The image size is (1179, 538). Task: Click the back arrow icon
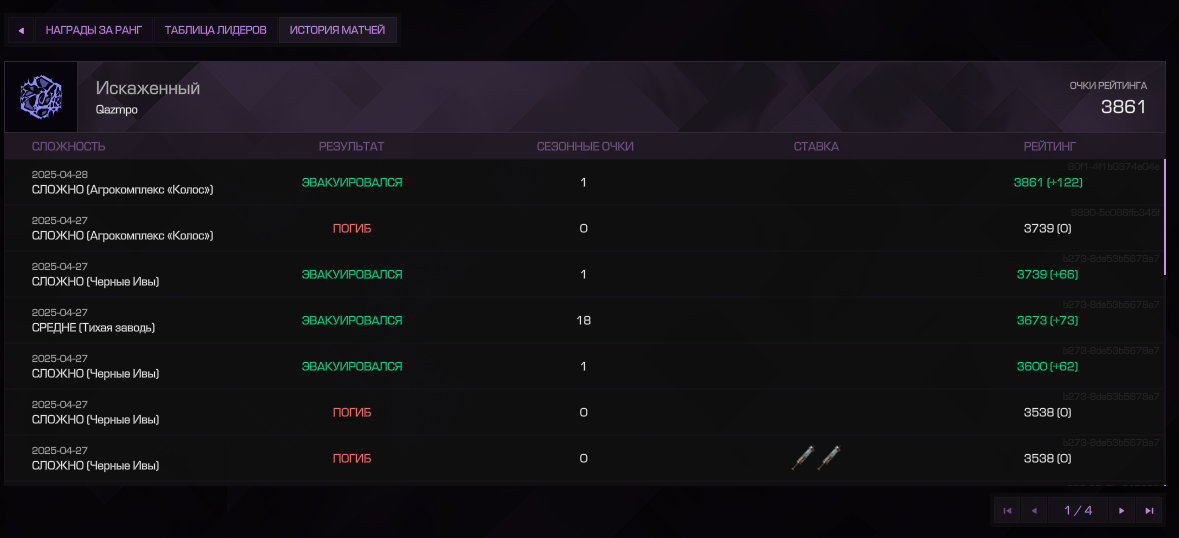click(x=21, y=31)
